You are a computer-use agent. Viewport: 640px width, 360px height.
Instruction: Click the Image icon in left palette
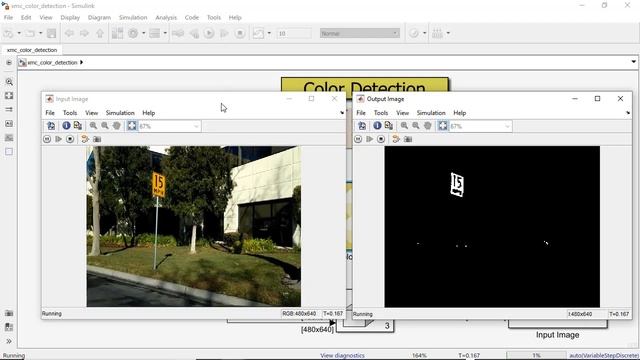coord(9,138)
